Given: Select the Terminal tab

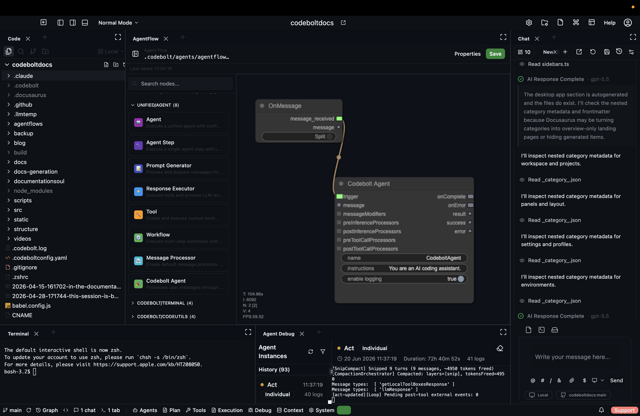Looking at the screenshot, I should tap(18, 334).
